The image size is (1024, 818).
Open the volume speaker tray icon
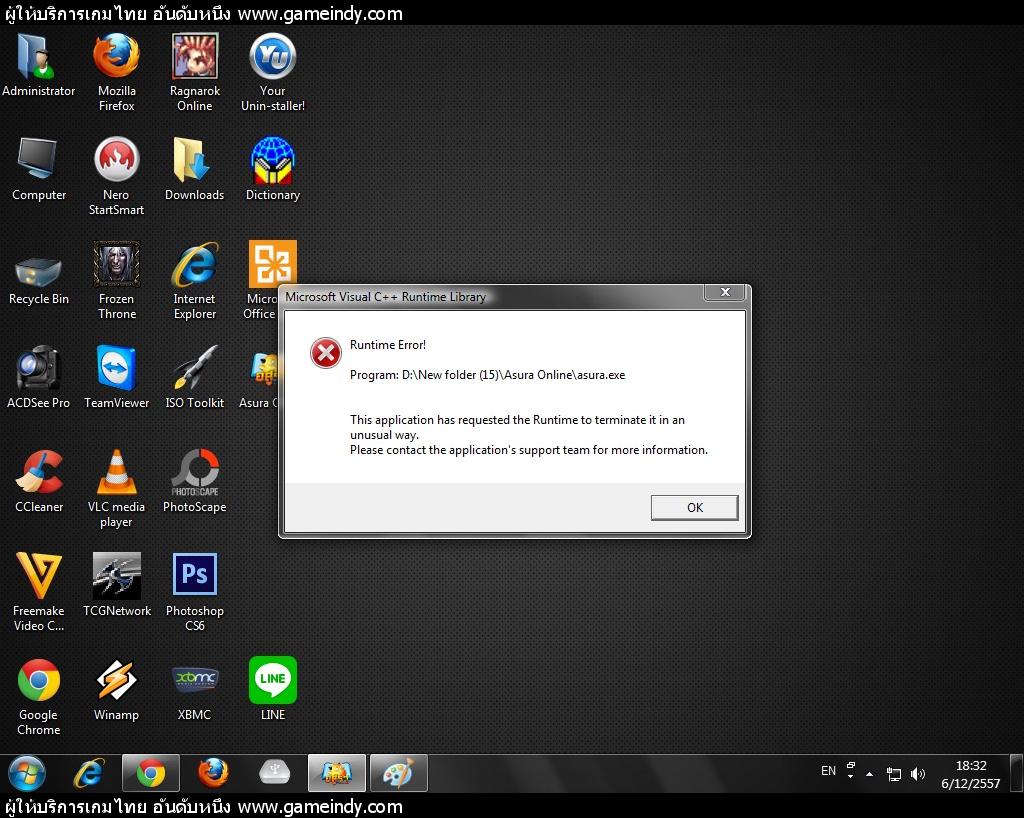click(918, 774)
